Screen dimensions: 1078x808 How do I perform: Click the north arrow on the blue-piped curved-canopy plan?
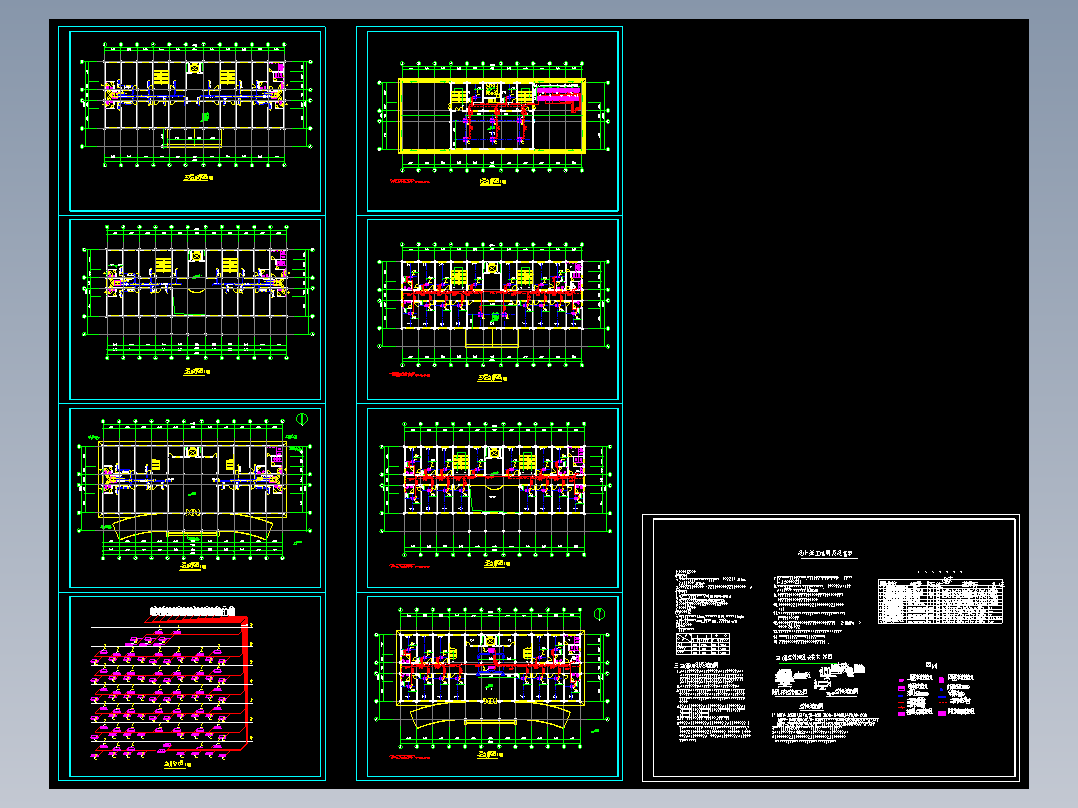[x=301, y=419]
